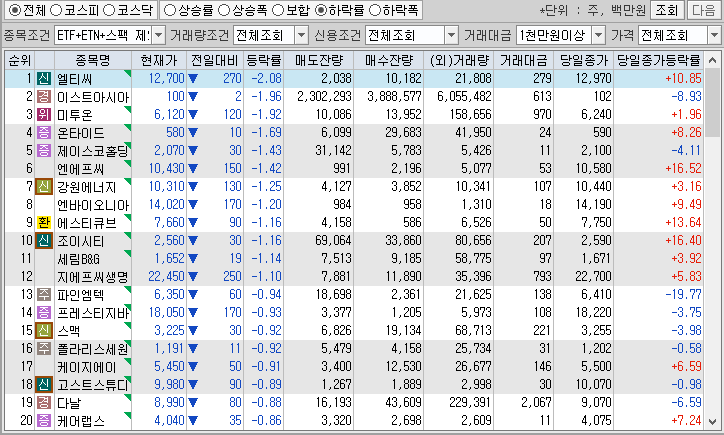This screenshot has height=435, width=724.
Task: Click the 주 badge icon beside 파인엠텍
Action: point(44,295)
